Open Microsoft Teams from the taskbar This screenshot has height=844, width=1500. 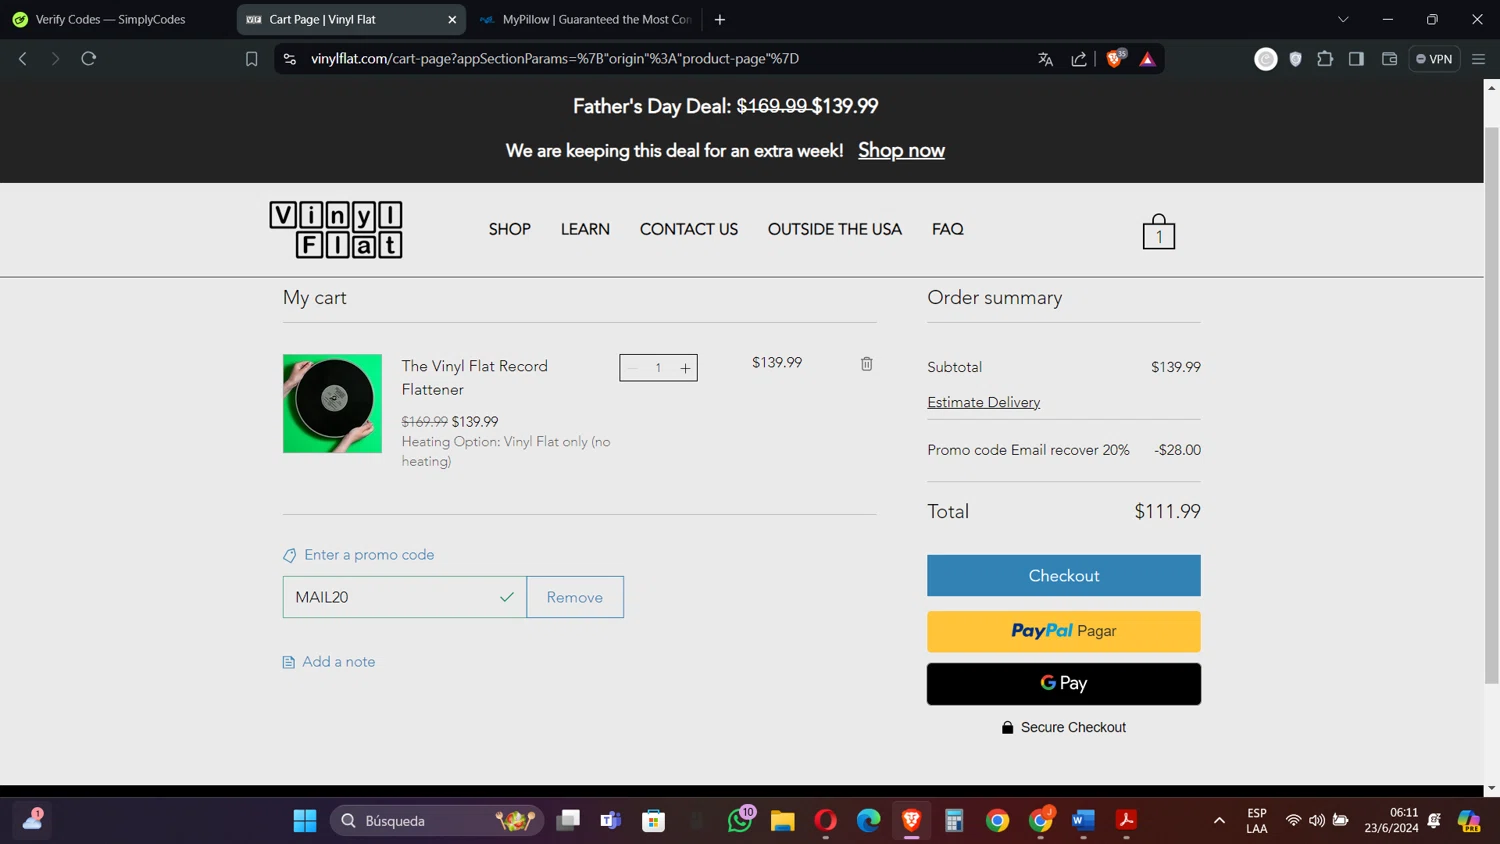pos(610,821)
